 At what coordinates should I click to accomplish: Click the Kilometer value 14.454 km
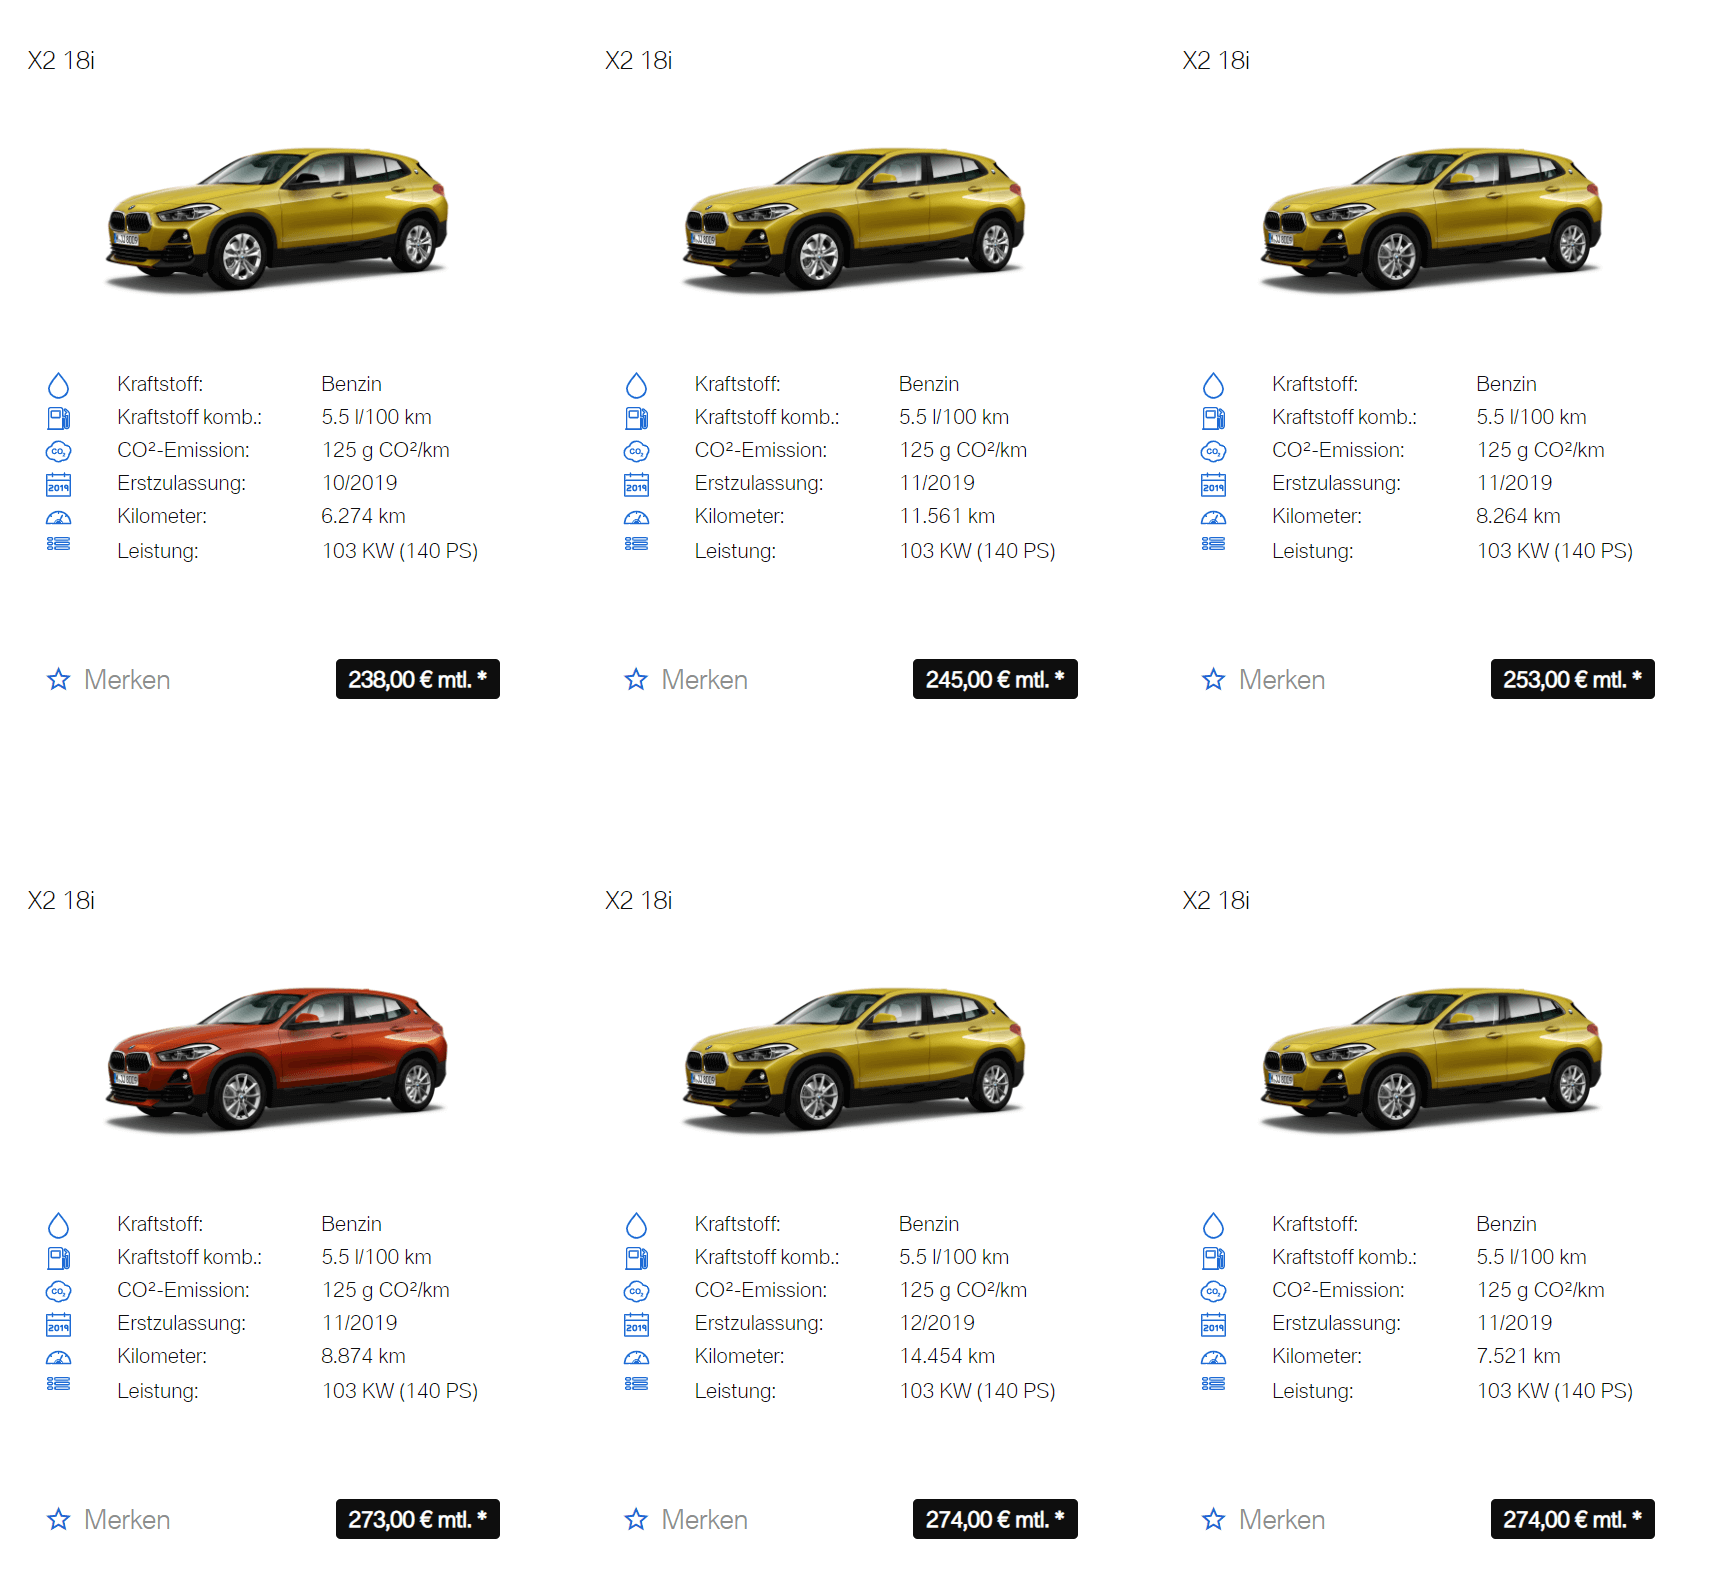pos(947,1356)
